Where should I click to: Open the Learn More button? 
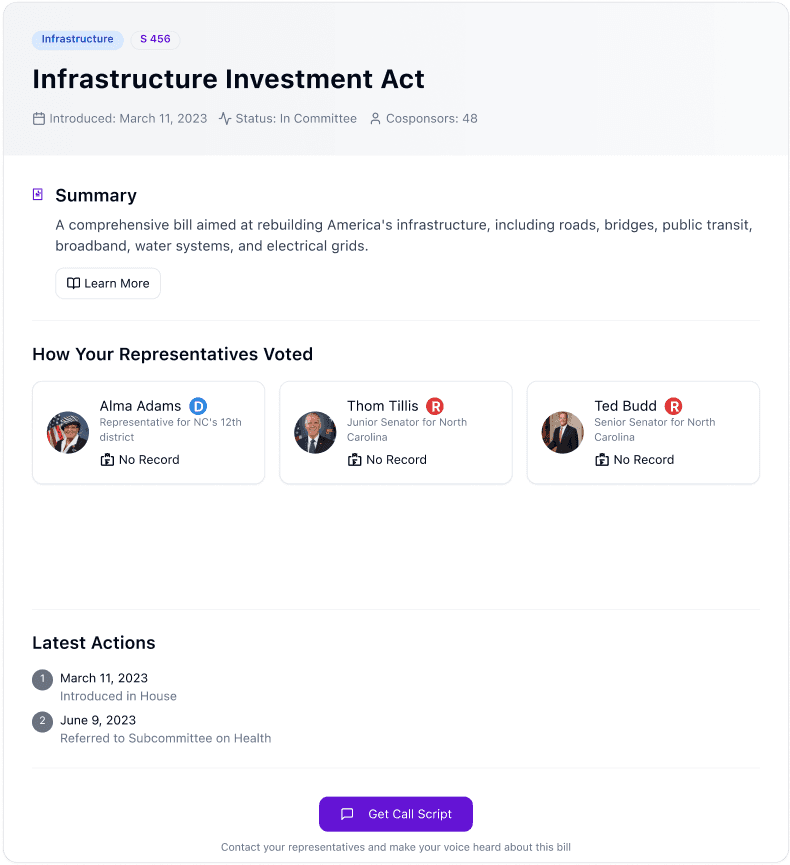click(x=108, y=284)
